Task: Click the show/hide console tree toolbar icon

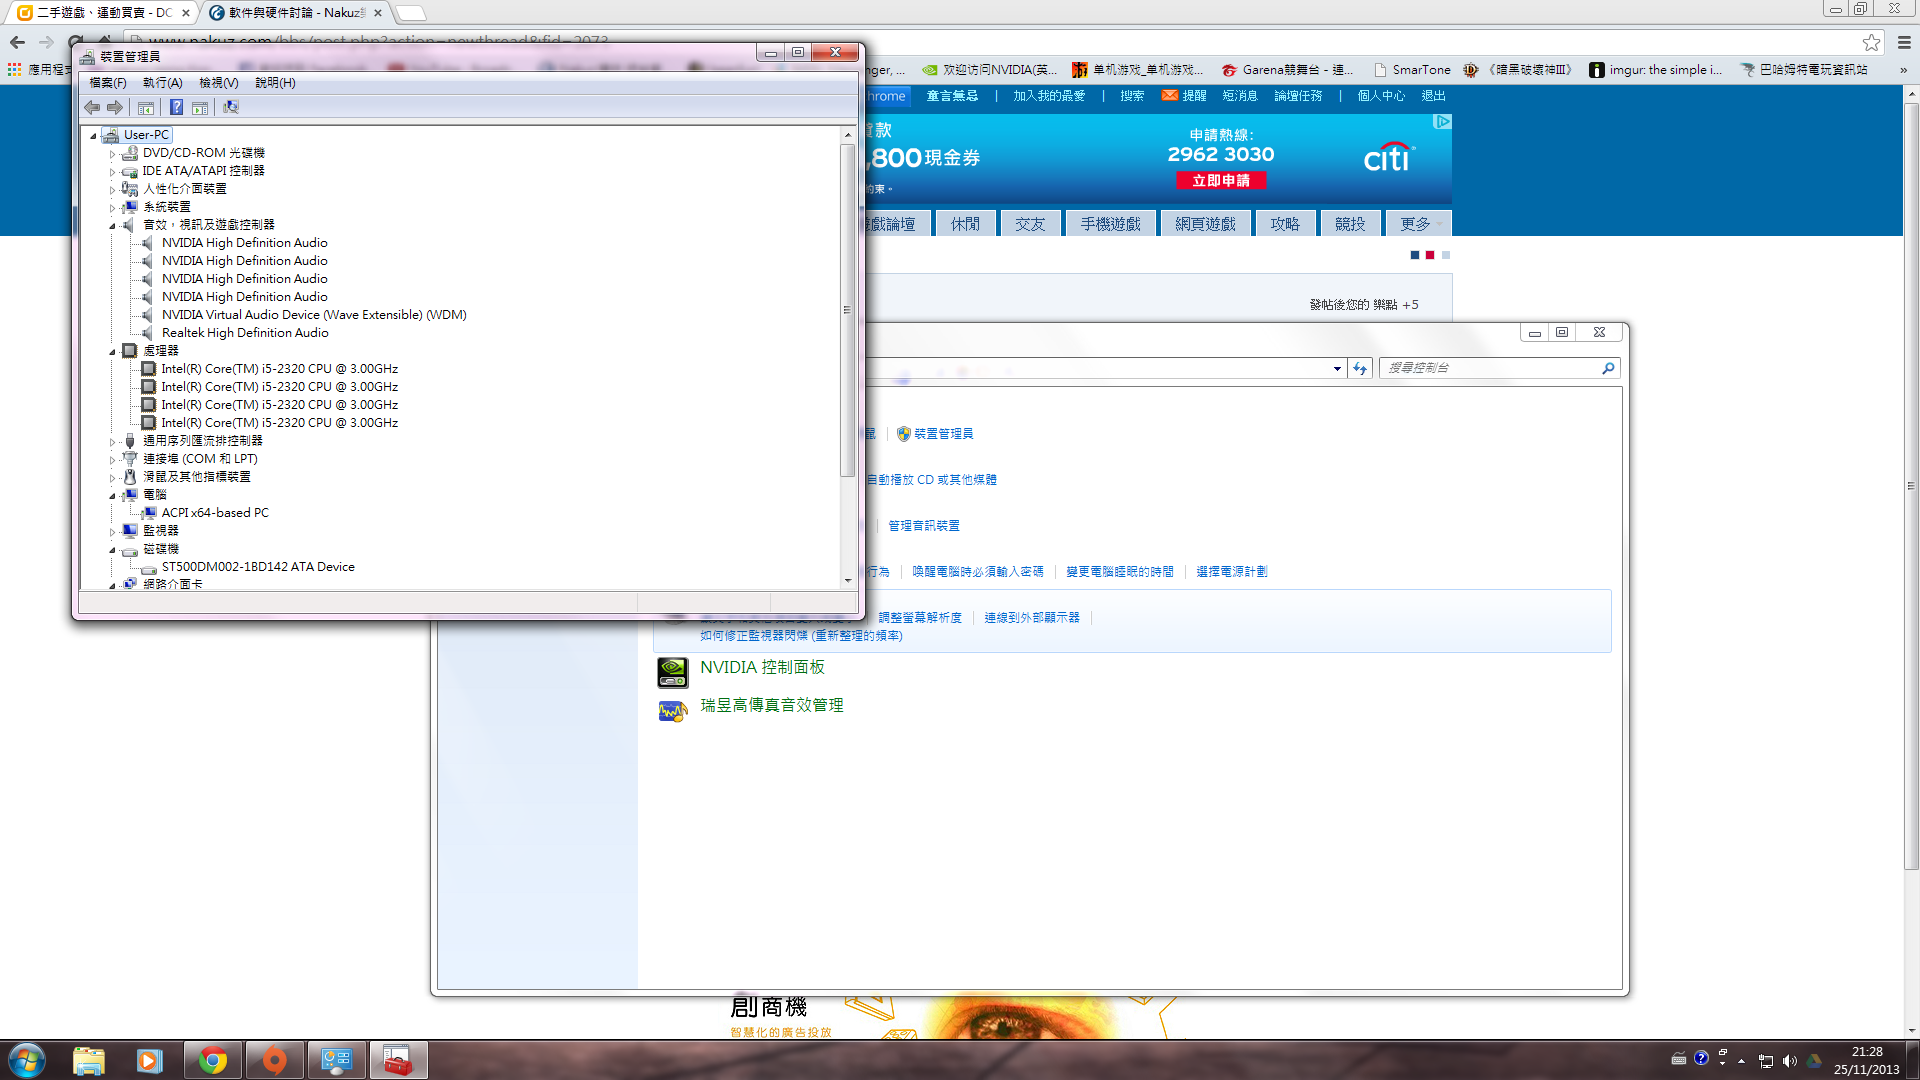Action: [x=146, y=107]
